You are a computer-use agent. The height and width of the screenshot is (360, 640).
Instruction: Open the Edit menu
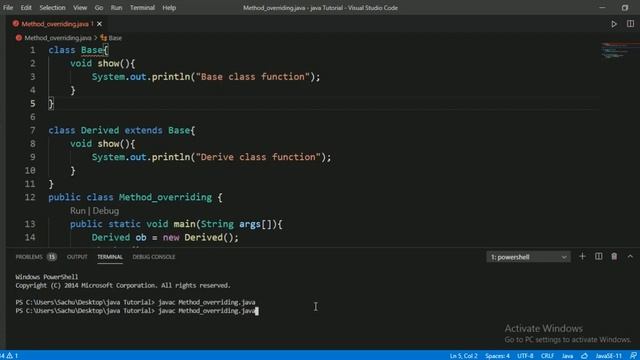(26, 8)
